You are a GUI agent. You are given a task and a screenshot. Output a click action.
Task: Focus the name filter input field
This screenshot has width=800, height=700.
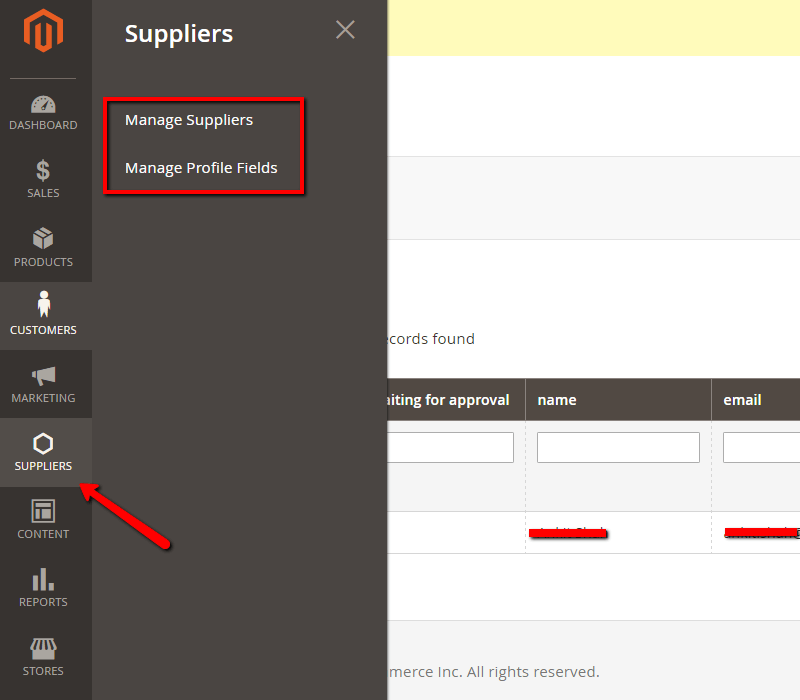pyautogui.click(x=618, y=447)
